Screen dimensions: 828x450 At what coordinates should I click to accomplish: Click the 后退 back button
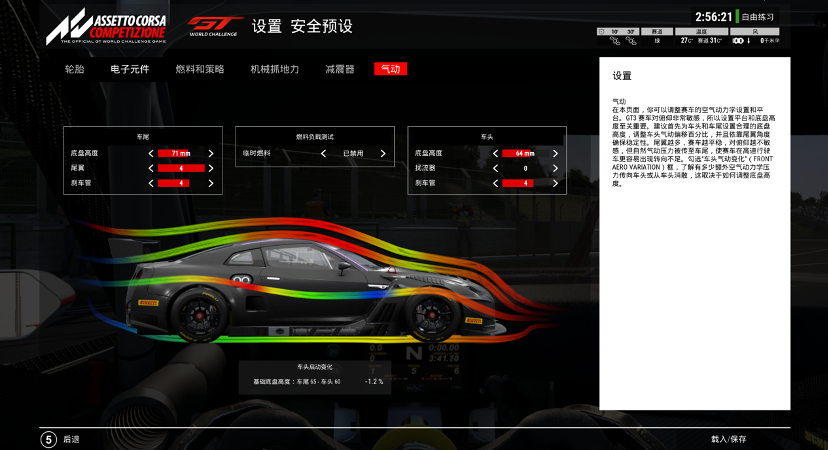click(71, 439)
